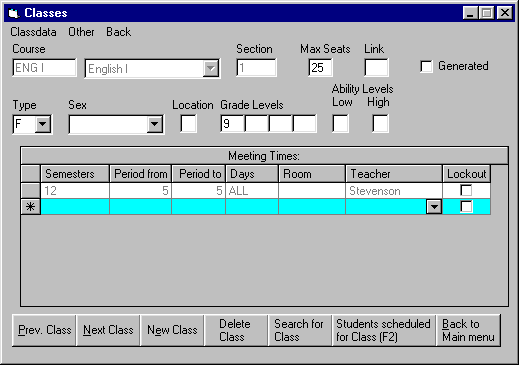
Task: Toggle Lockout checkbox in Stevenson row
Action: point(466,190)
